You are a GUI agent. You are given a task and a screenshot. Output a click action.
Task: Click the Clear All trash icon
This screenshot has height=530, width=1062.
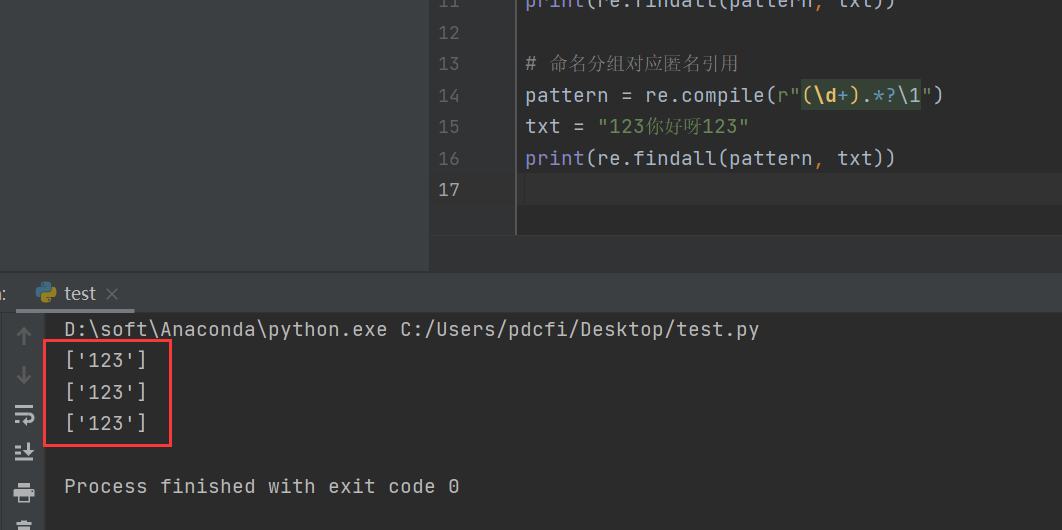pos(24,524)
